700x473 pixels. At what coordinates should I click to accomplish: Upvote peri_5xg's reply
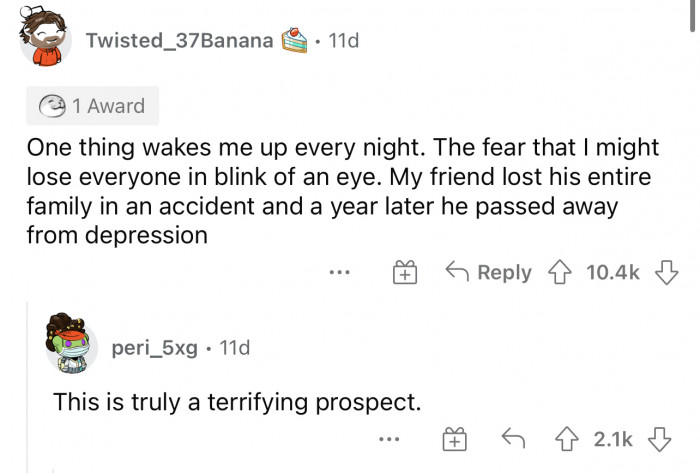click(567, 439)
